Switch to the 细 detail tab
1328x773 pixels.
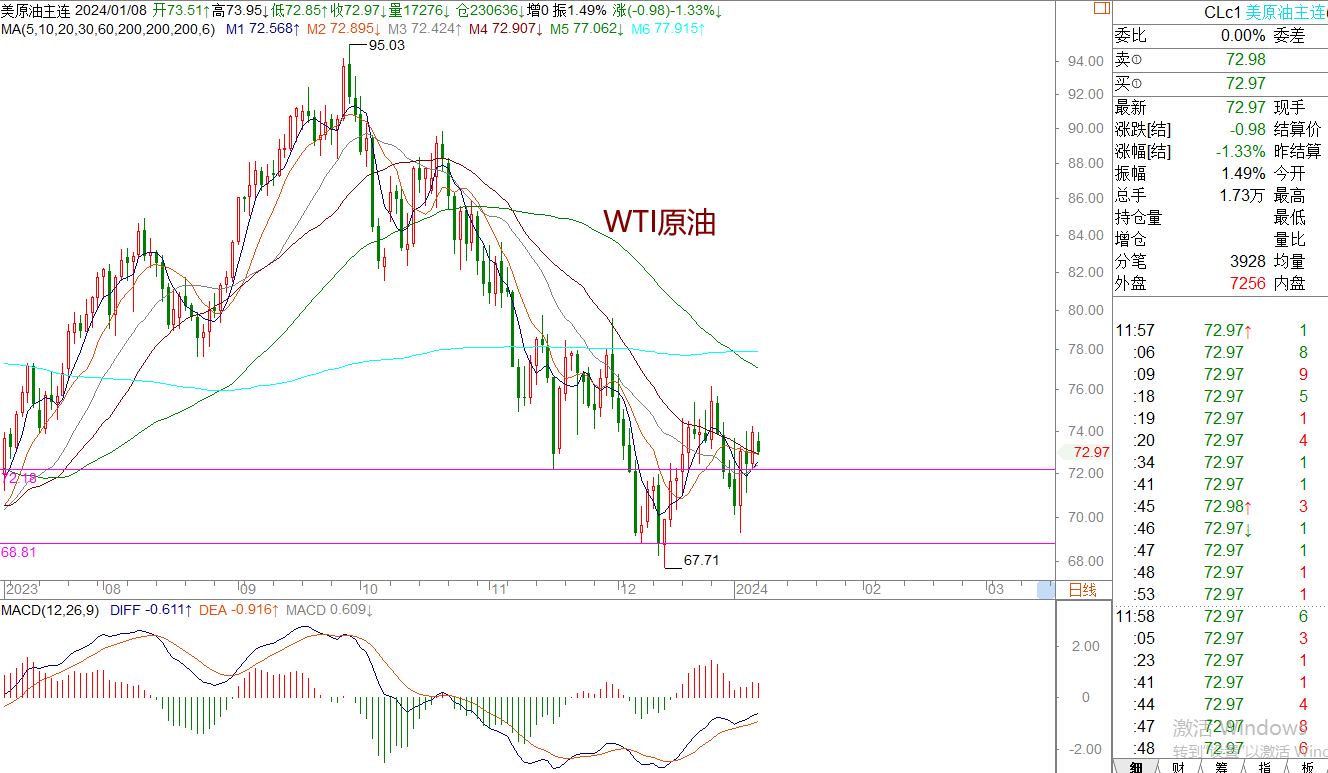(x=1135, y=767)
